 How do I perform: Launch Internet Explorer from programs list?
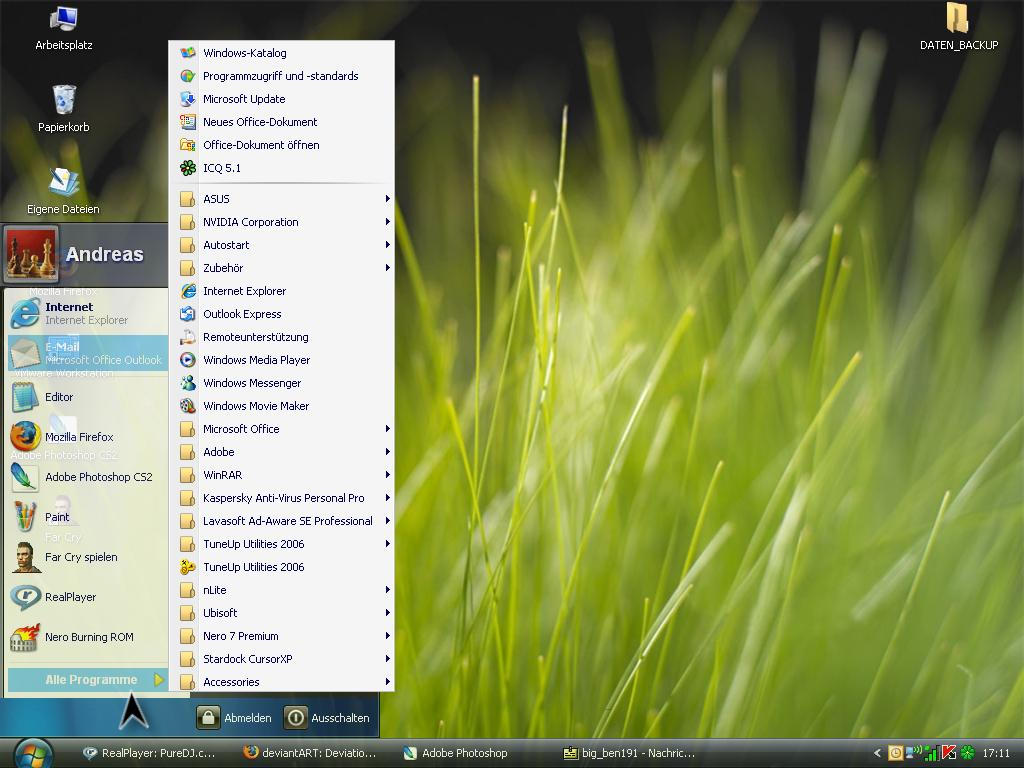281,291
